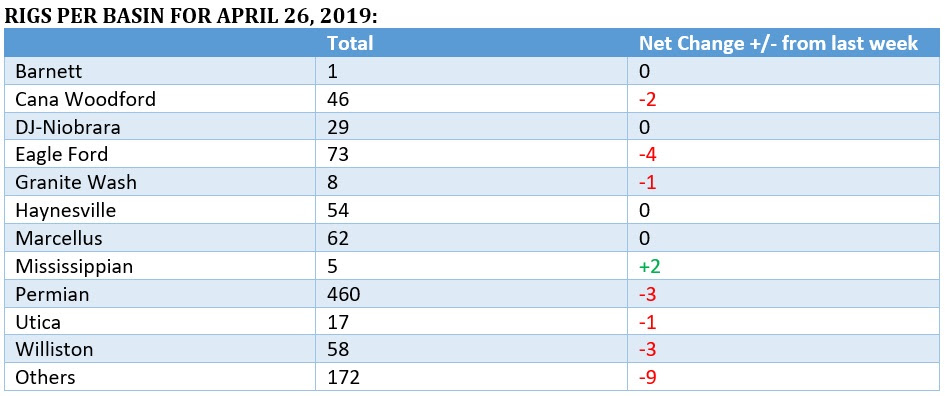Click the Eagle Ford -4 net change
The width and height of the screenshot is (945, 396).
647,154
